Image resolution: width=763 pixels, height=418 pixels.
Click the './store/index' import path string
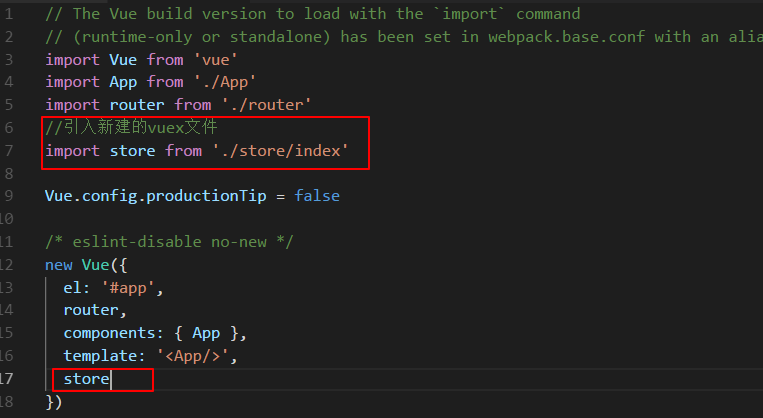(280, 150)
